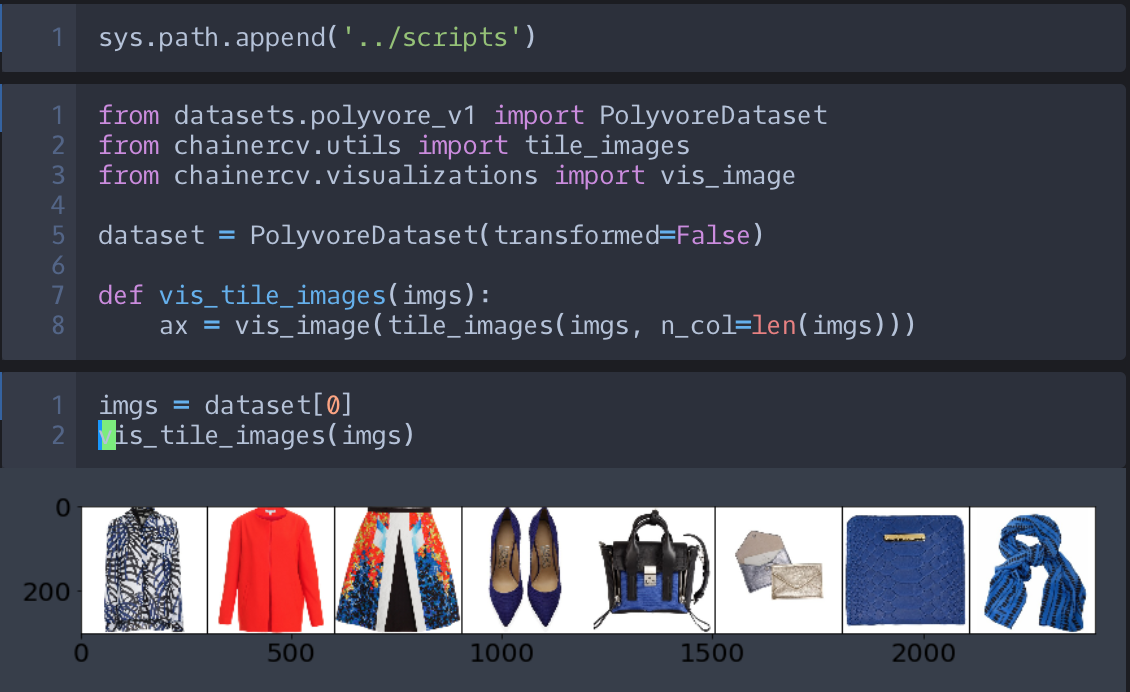Click the chainercv.visualizations import line

[445, 175]
